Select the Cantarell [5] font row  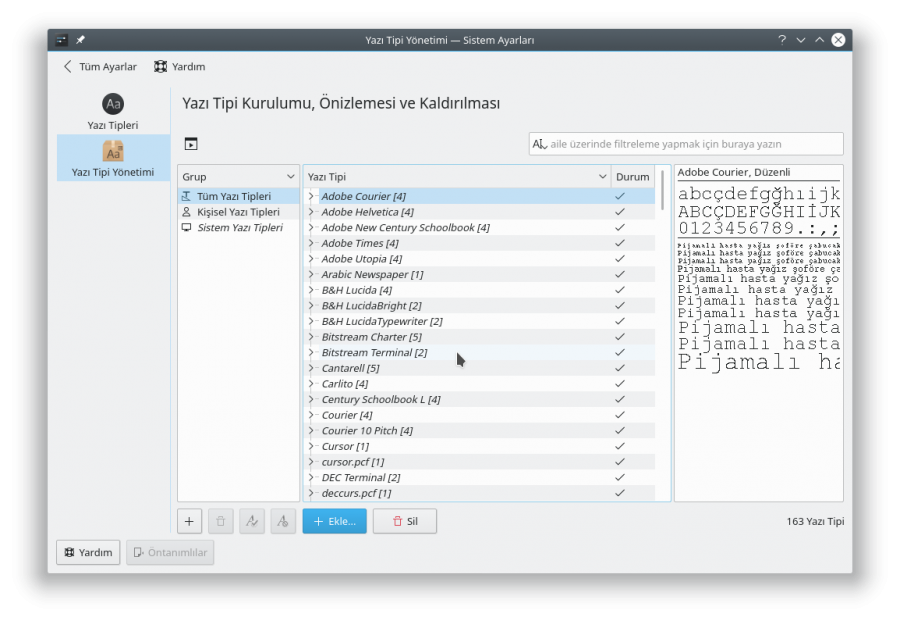point(479,368)
